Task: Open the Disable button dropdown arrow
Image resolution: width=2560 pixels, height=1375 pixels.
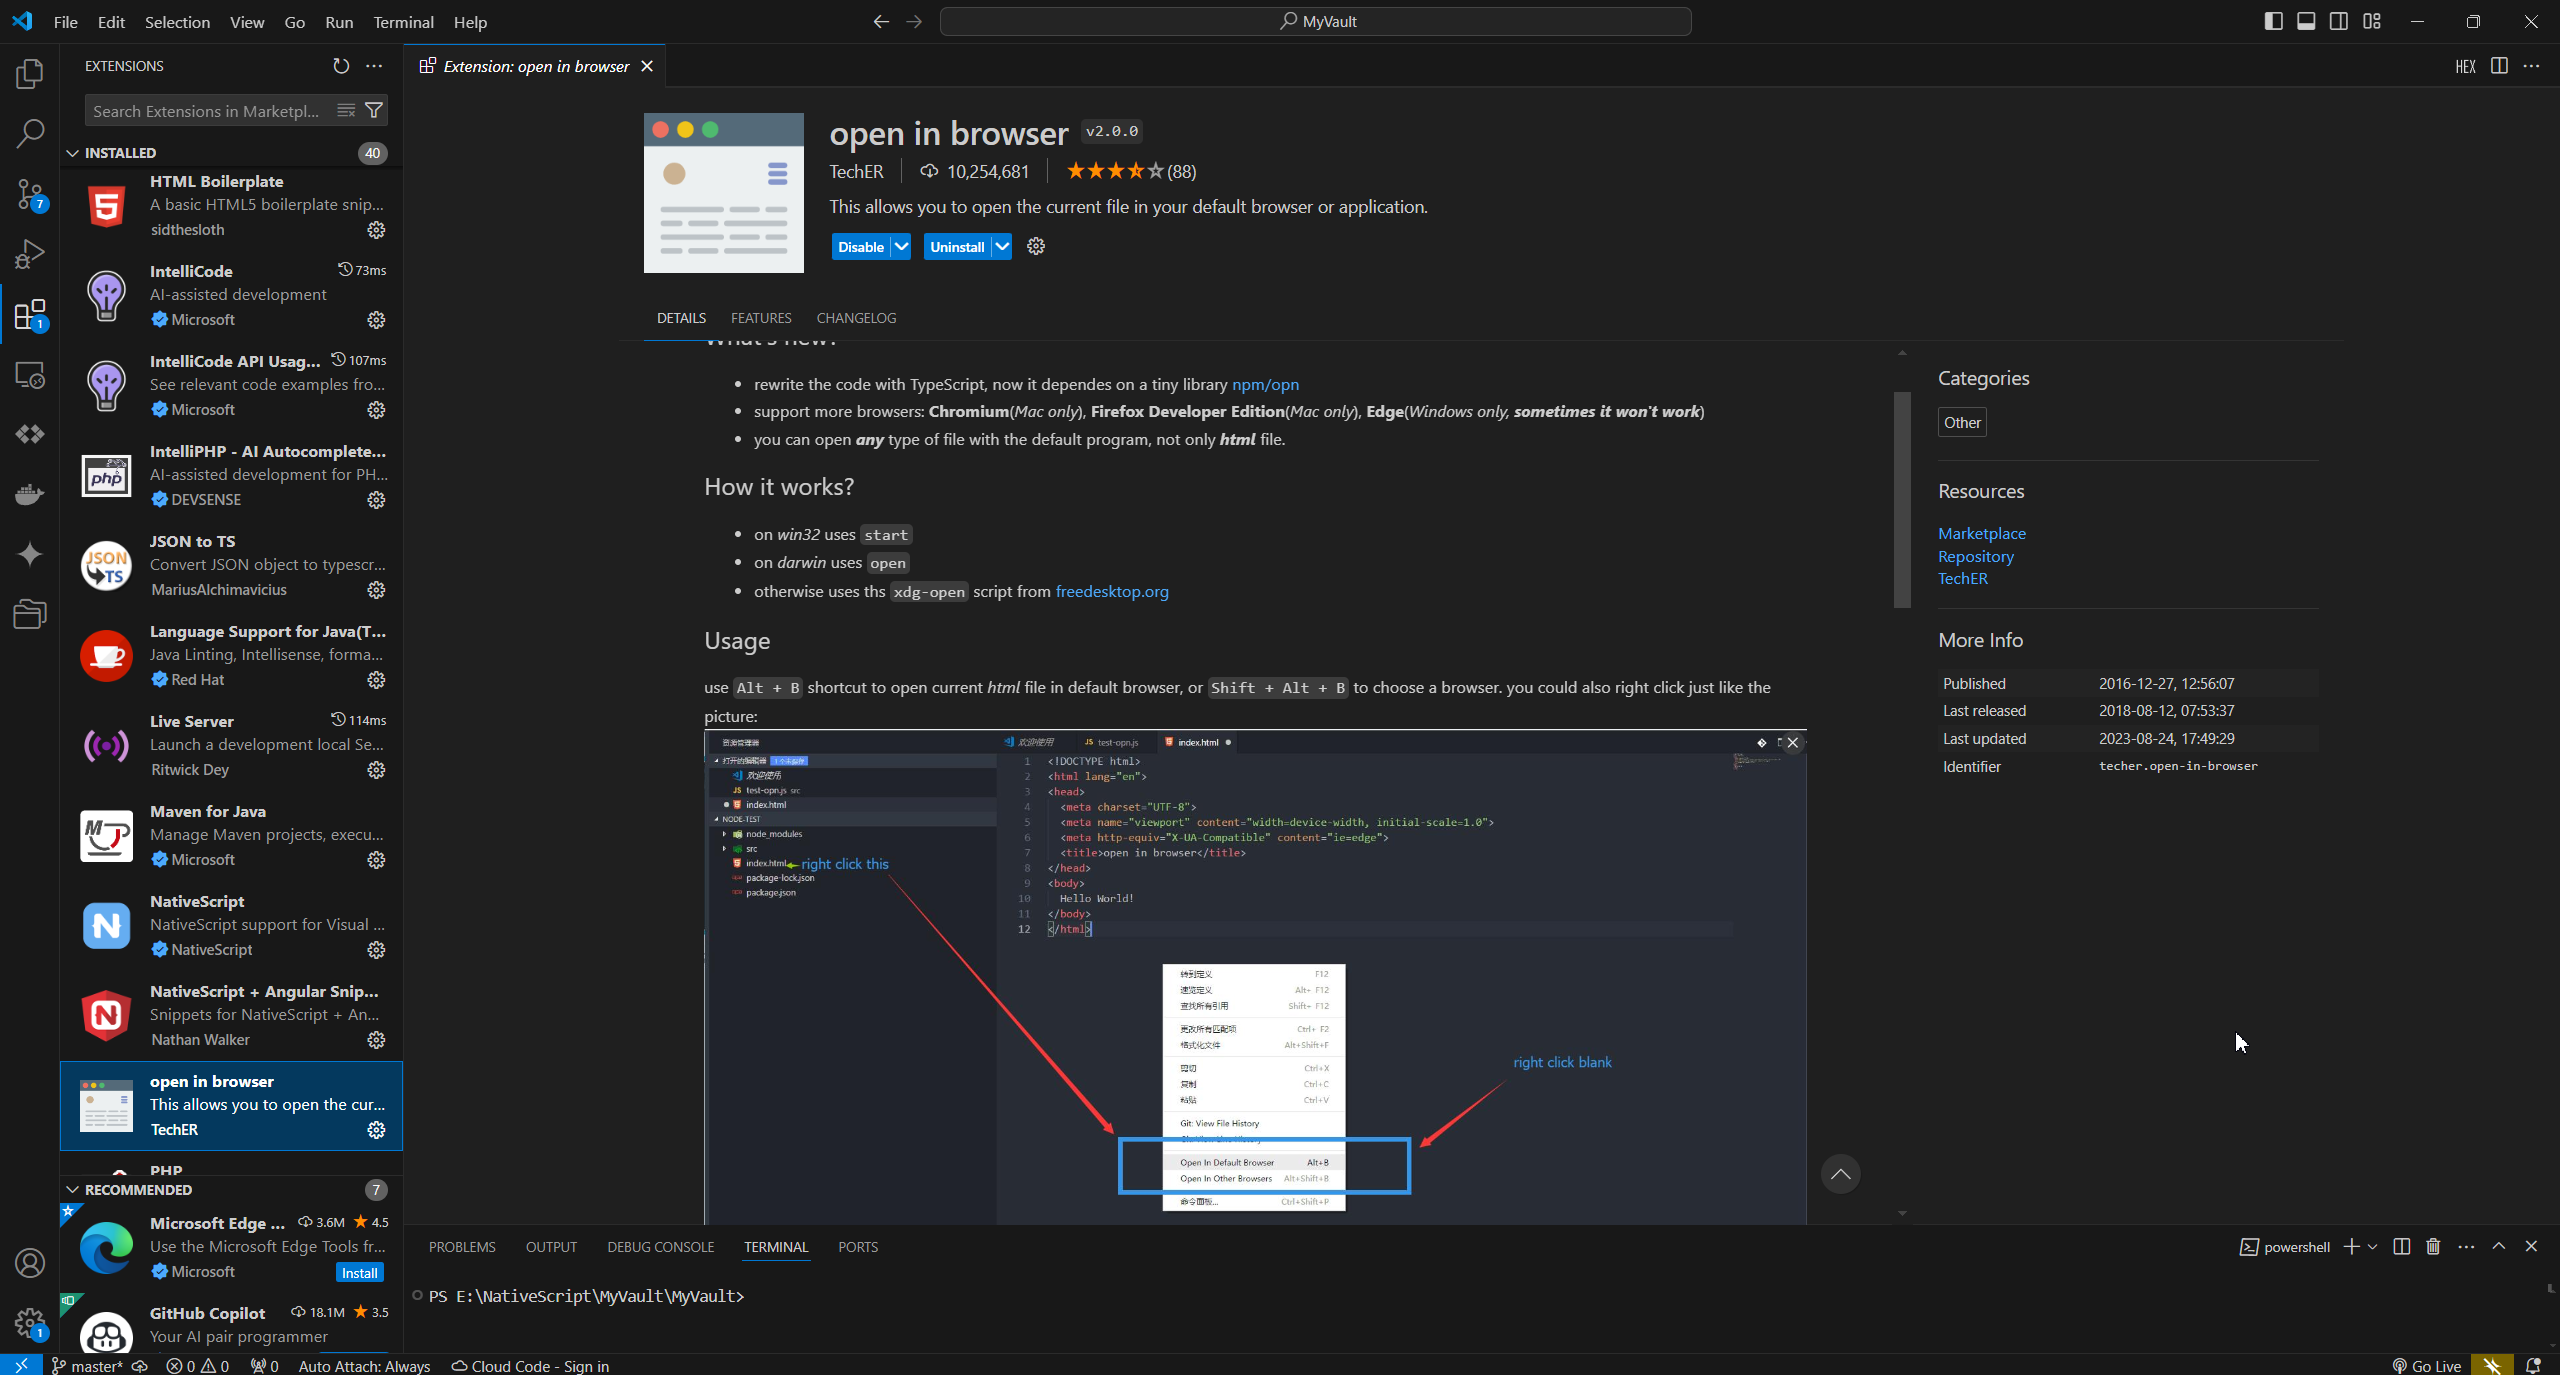Action: click(901, 246)
